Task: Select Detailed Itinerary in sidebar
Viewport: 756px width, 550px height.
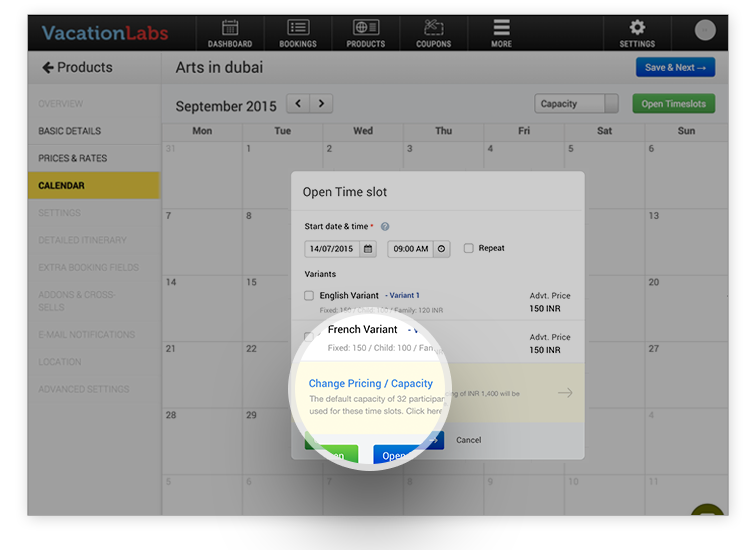Action: click(94, 240)
